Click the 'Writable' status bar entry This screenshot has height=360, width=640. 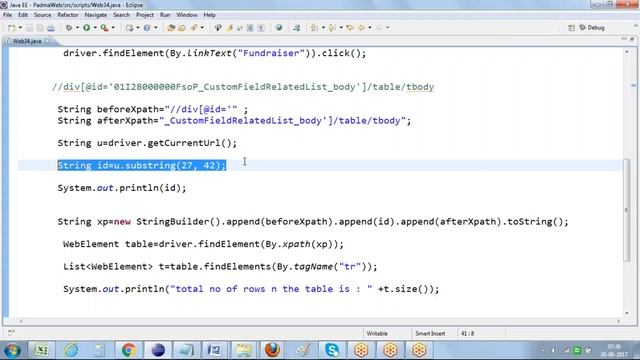(x=377, y=333)
